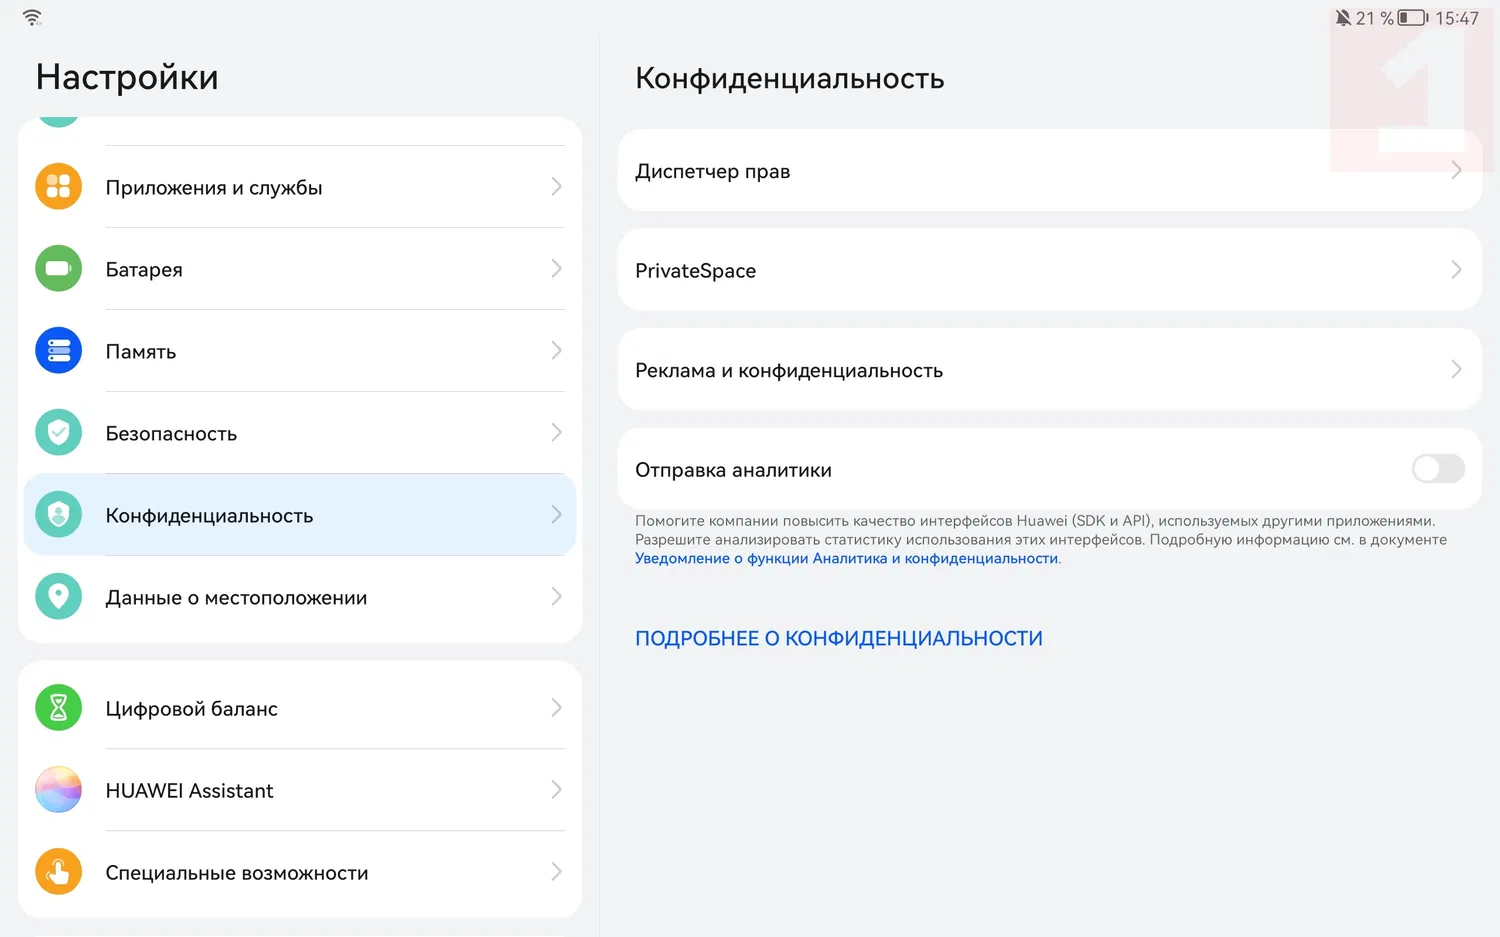1500x937 pixels.
Task: Open ПОДРОБНЕЕ О КОНФИДЕНЦИАЛЬНОСТИ link
Action: point(838,639)
